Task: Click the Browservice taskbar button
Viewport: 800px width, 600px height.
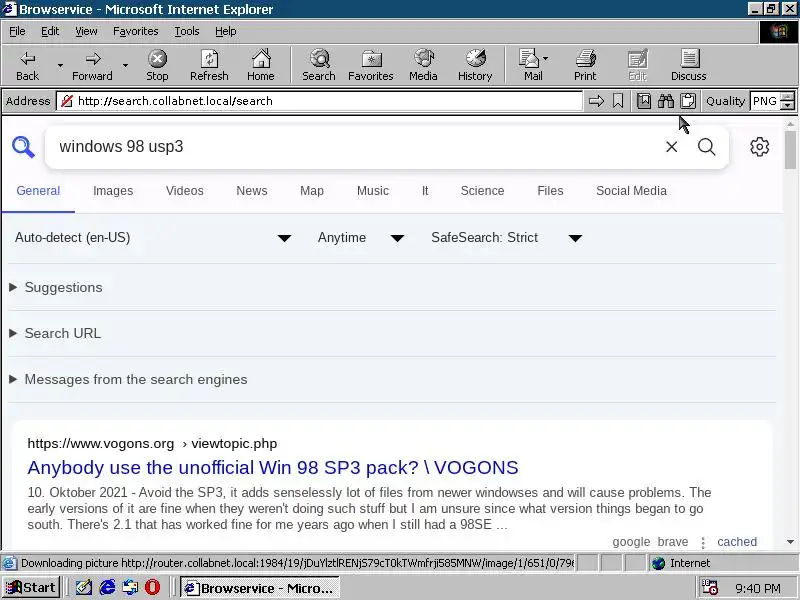Action: pos(260,588)
